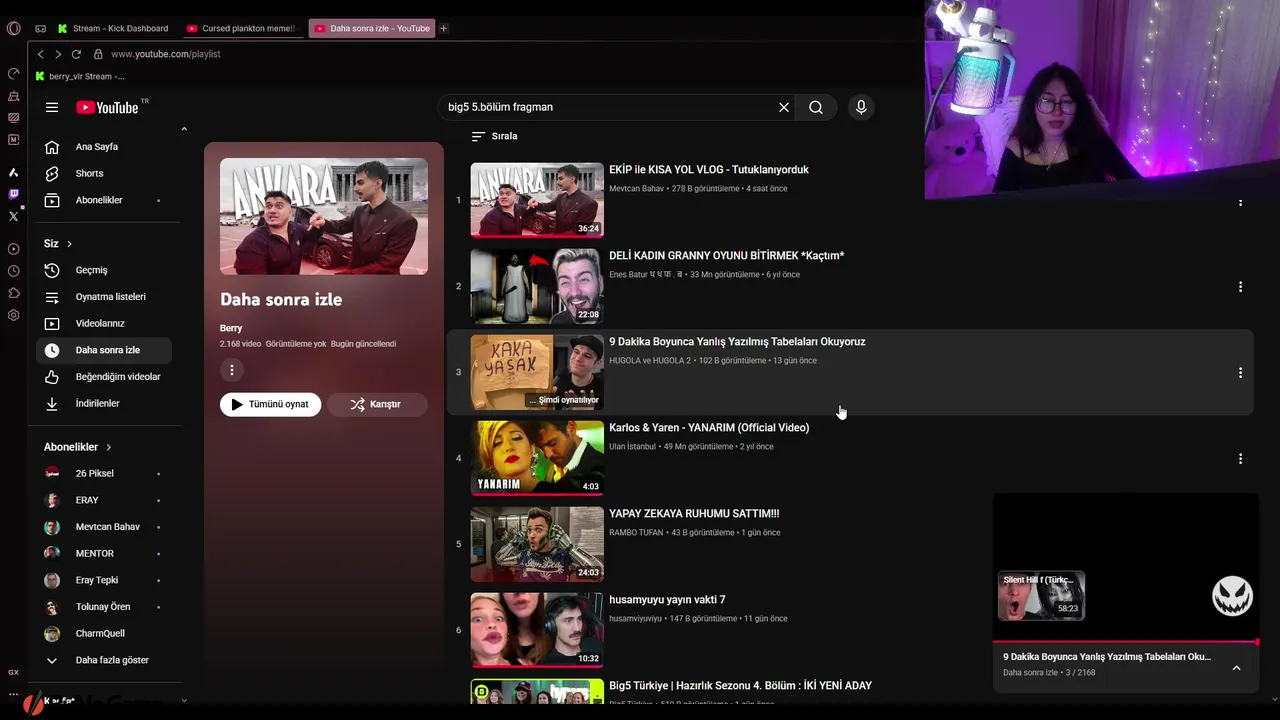Switch to Cursed plankton meme tab
Viewport: 1280px width, 720px height.
point(241,28)
